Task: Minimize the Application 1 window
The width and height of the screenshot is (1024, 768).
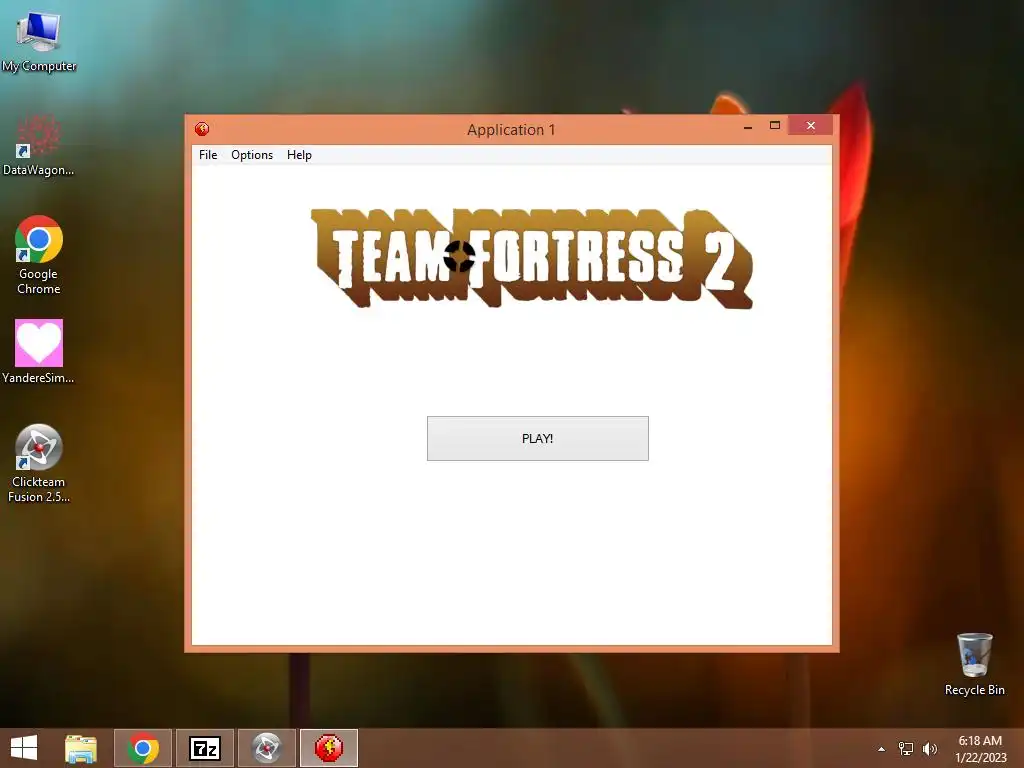Action: pyautogui.click(x=748, y=126)
